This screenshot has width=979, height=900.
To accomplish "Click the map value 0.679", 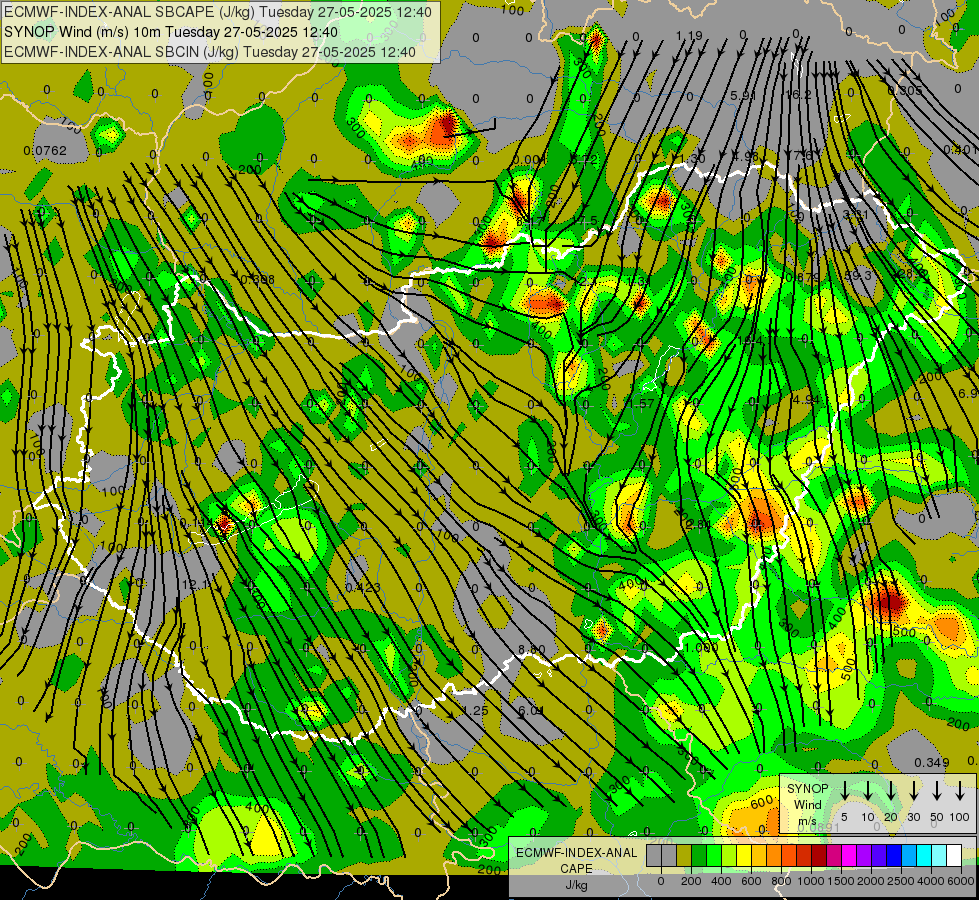I will click(x=803, y=278).
